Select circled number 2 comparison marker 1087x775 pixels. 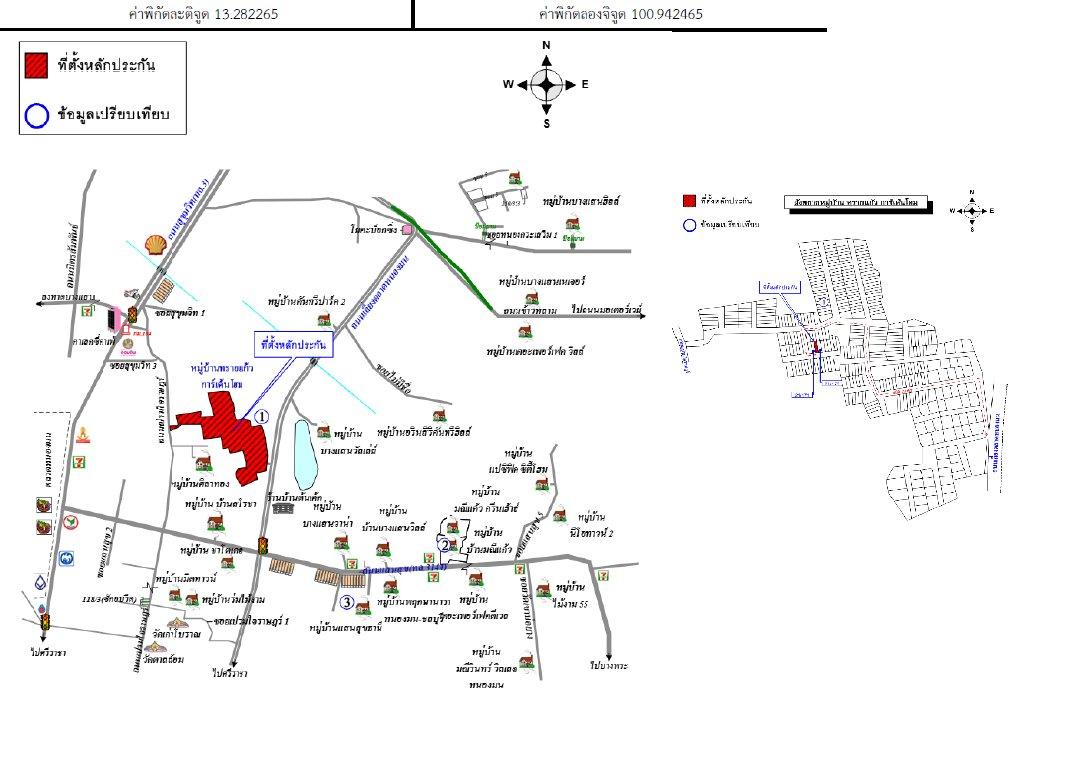pos(444,545)
